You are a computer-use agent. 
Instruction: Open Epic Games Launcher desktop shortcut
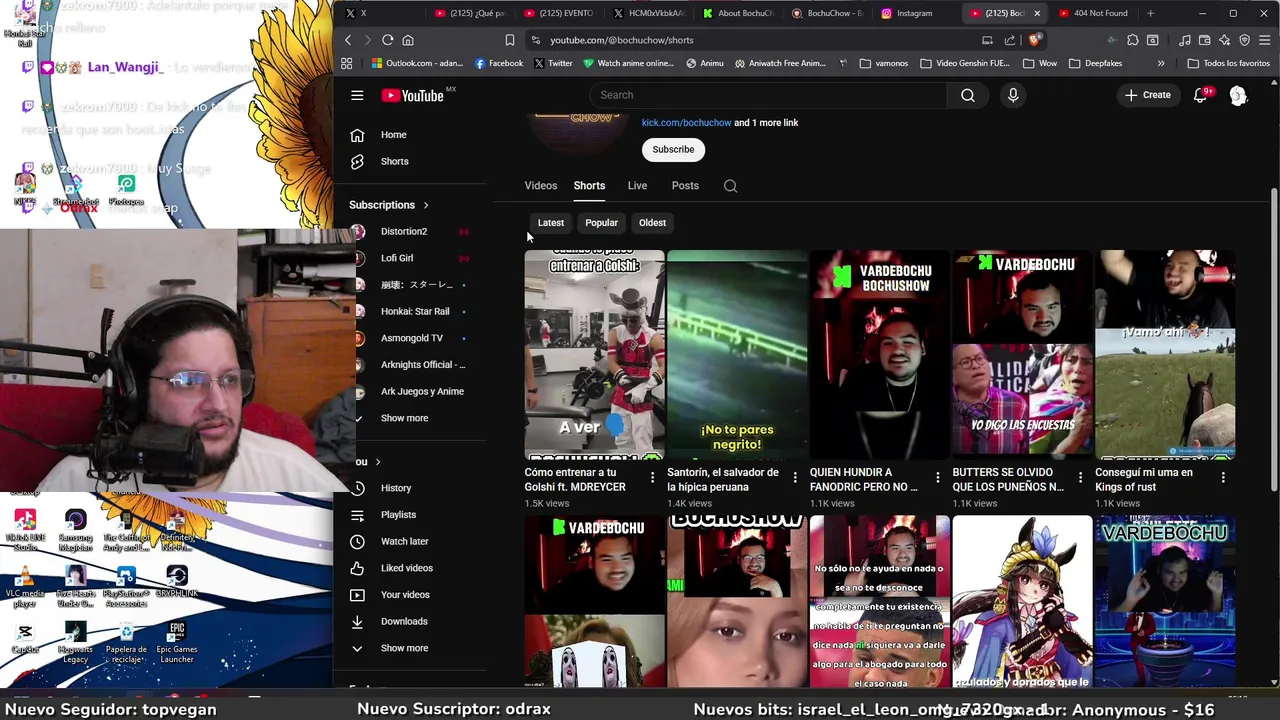coord(177,642)
